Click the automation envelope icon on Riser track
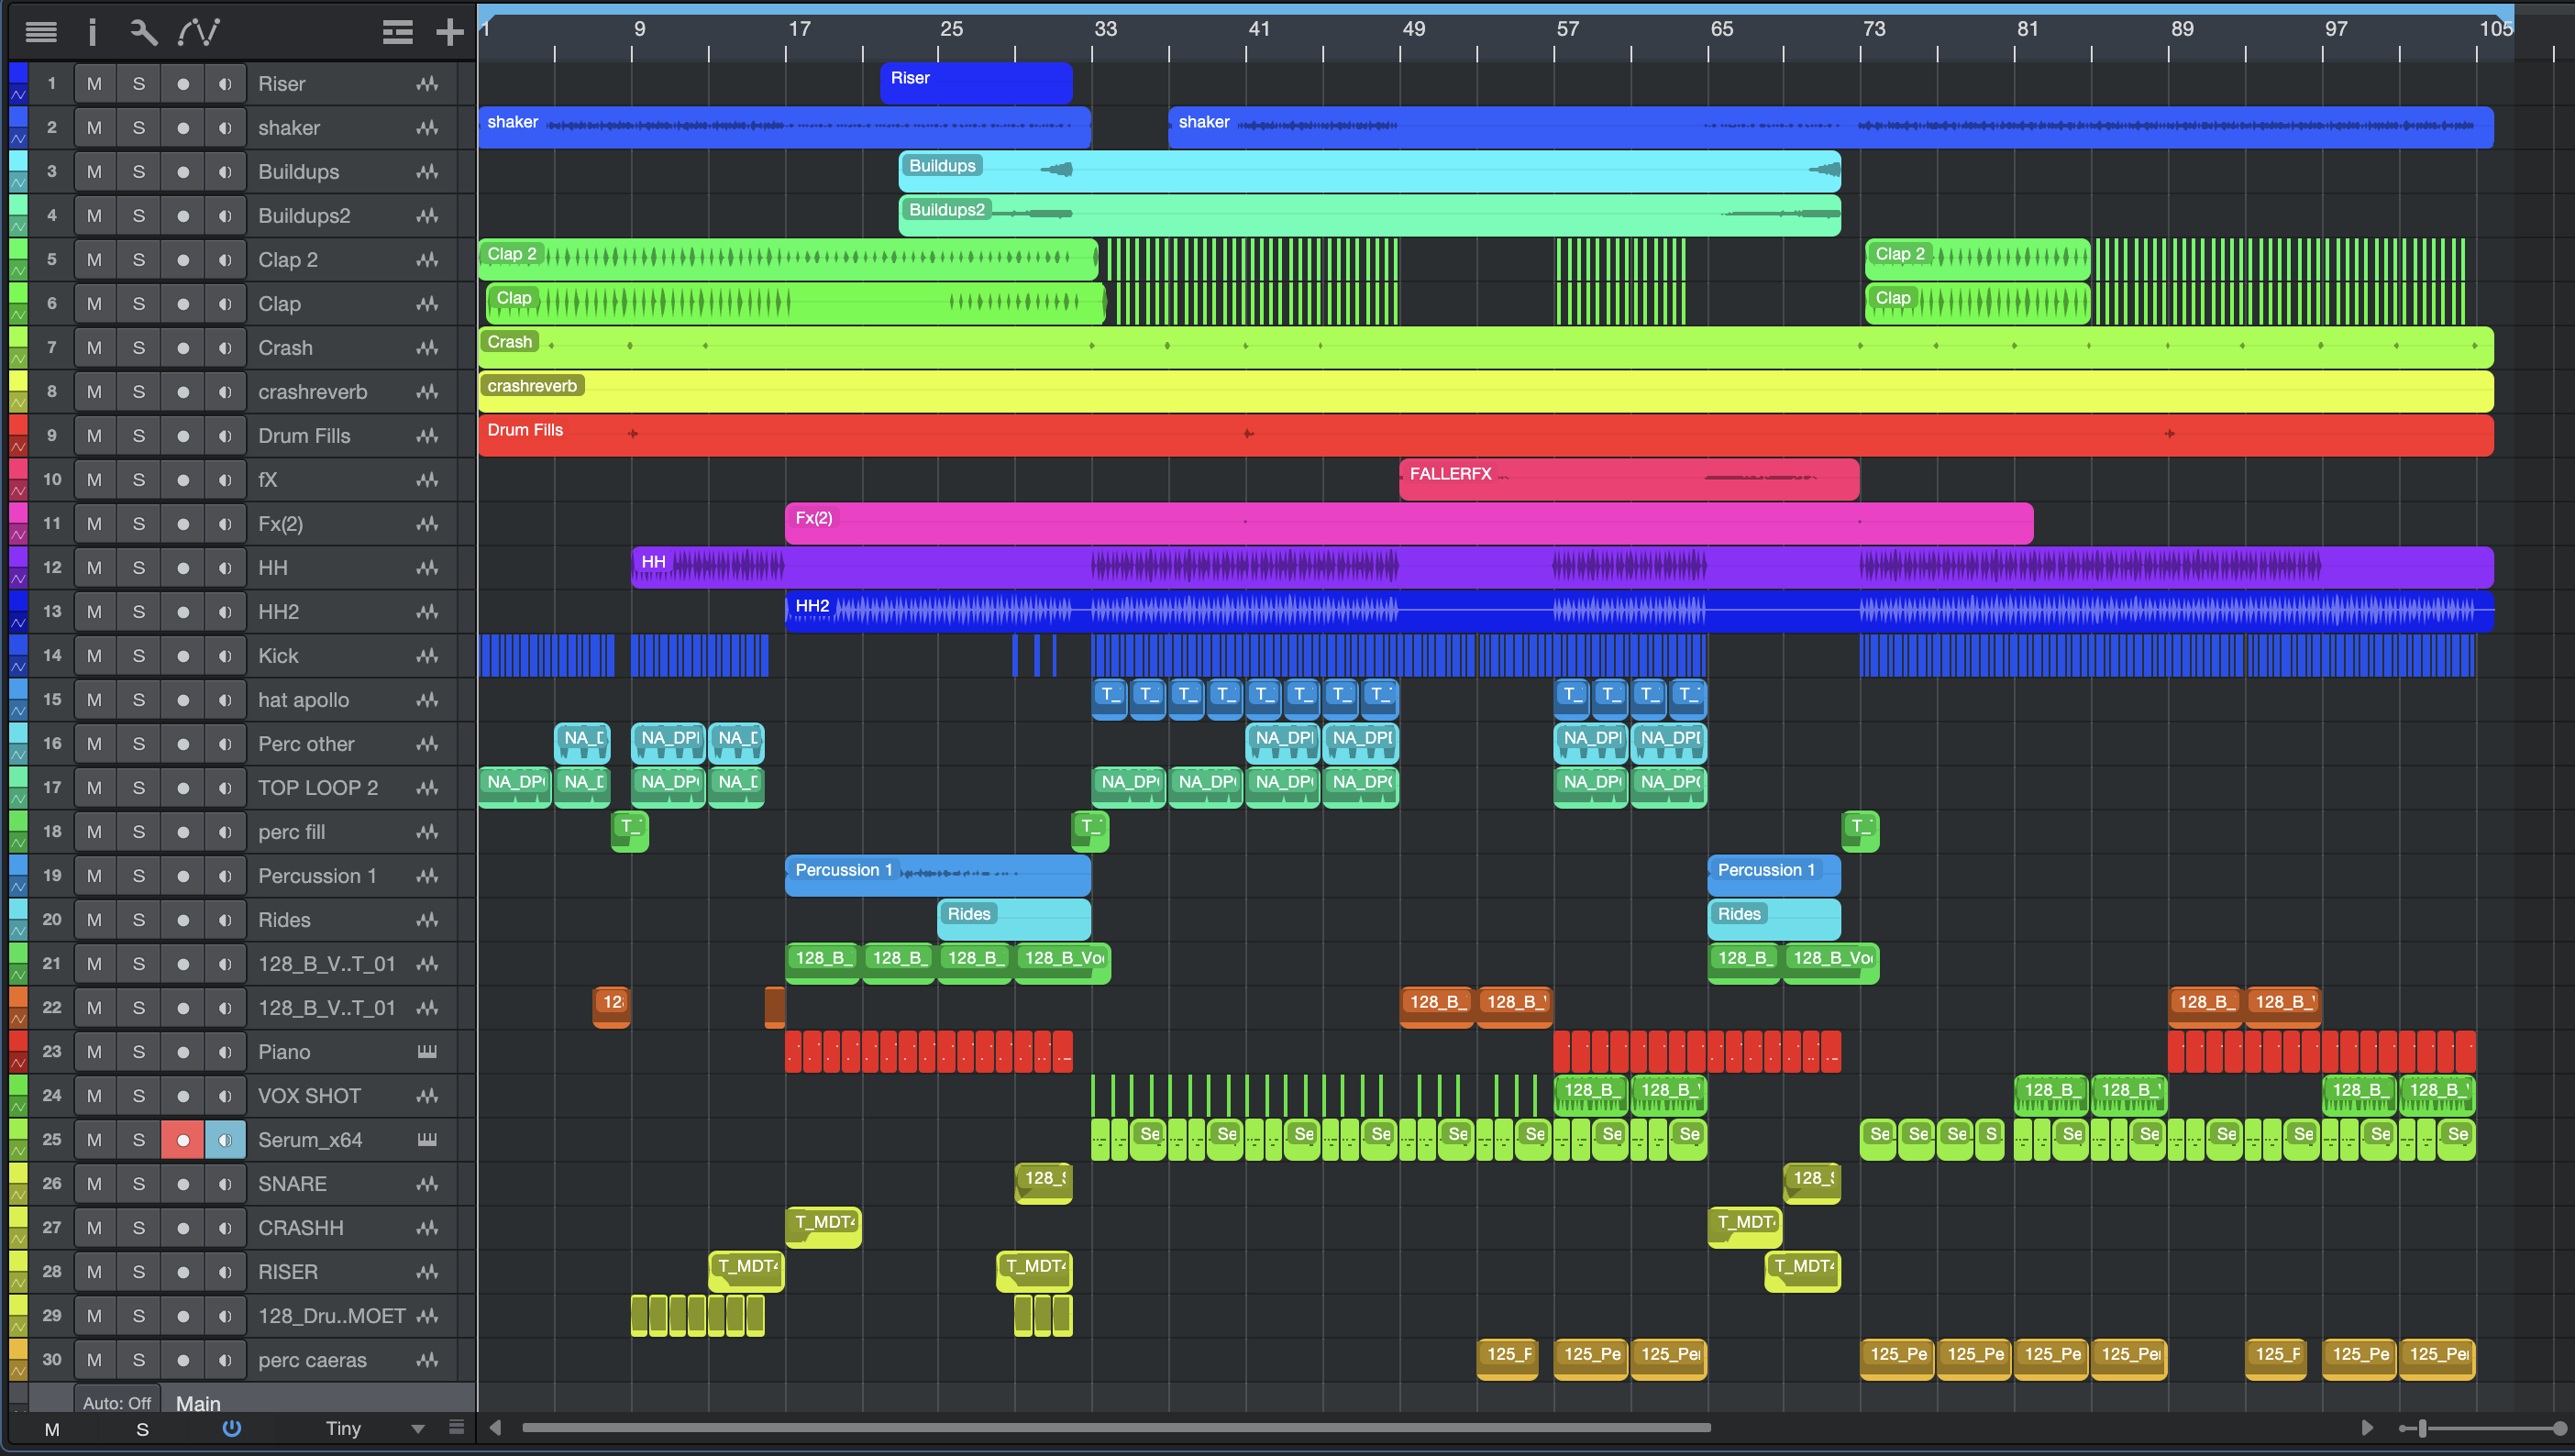Image resolution: width=2575 pixels, height=1456 pixels. (18, 95)
